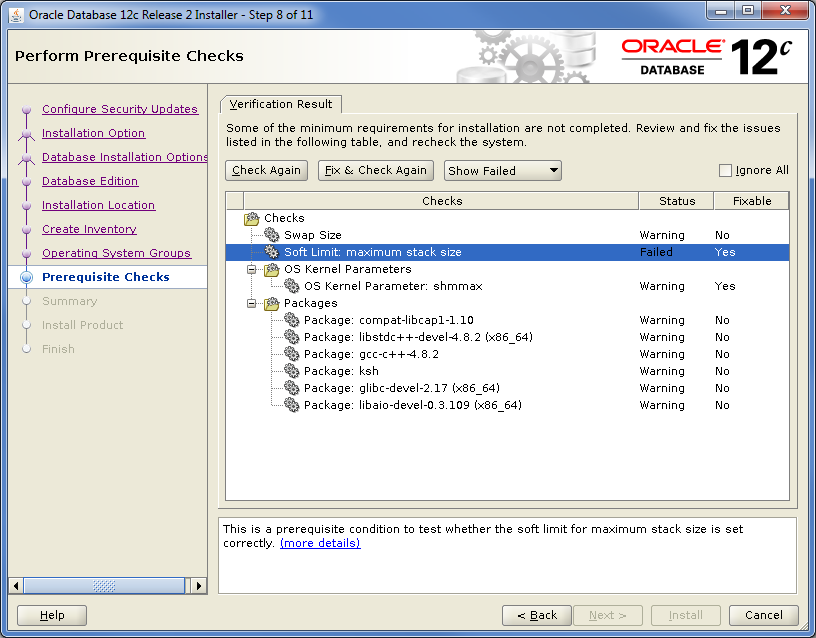Select Package: libaio-devel-0.3.109 row

pos(507,405)
